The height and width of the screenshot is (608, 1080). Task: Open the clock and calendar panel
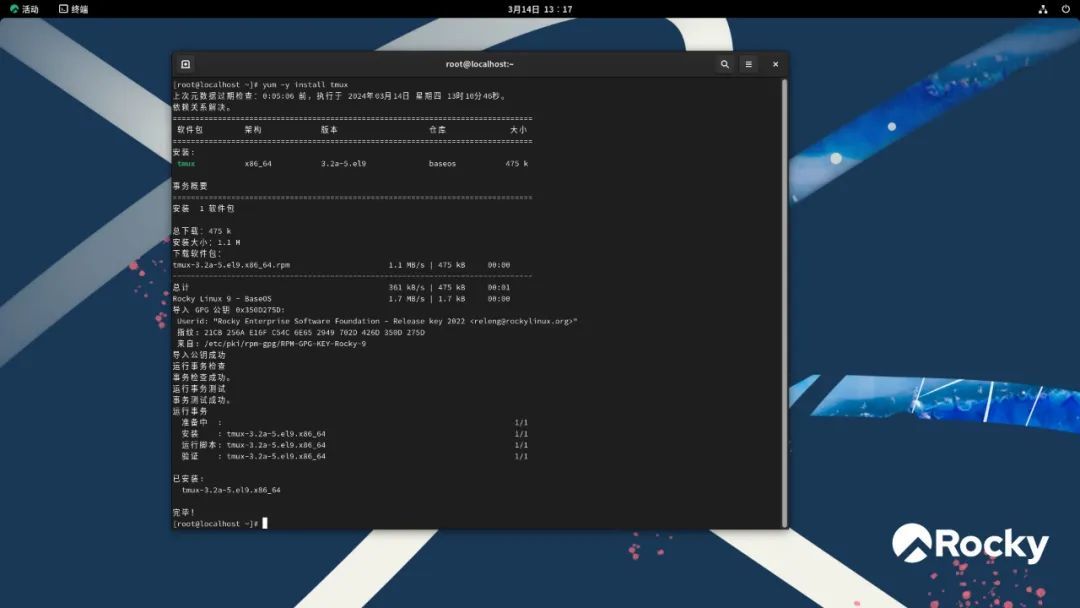540,9
